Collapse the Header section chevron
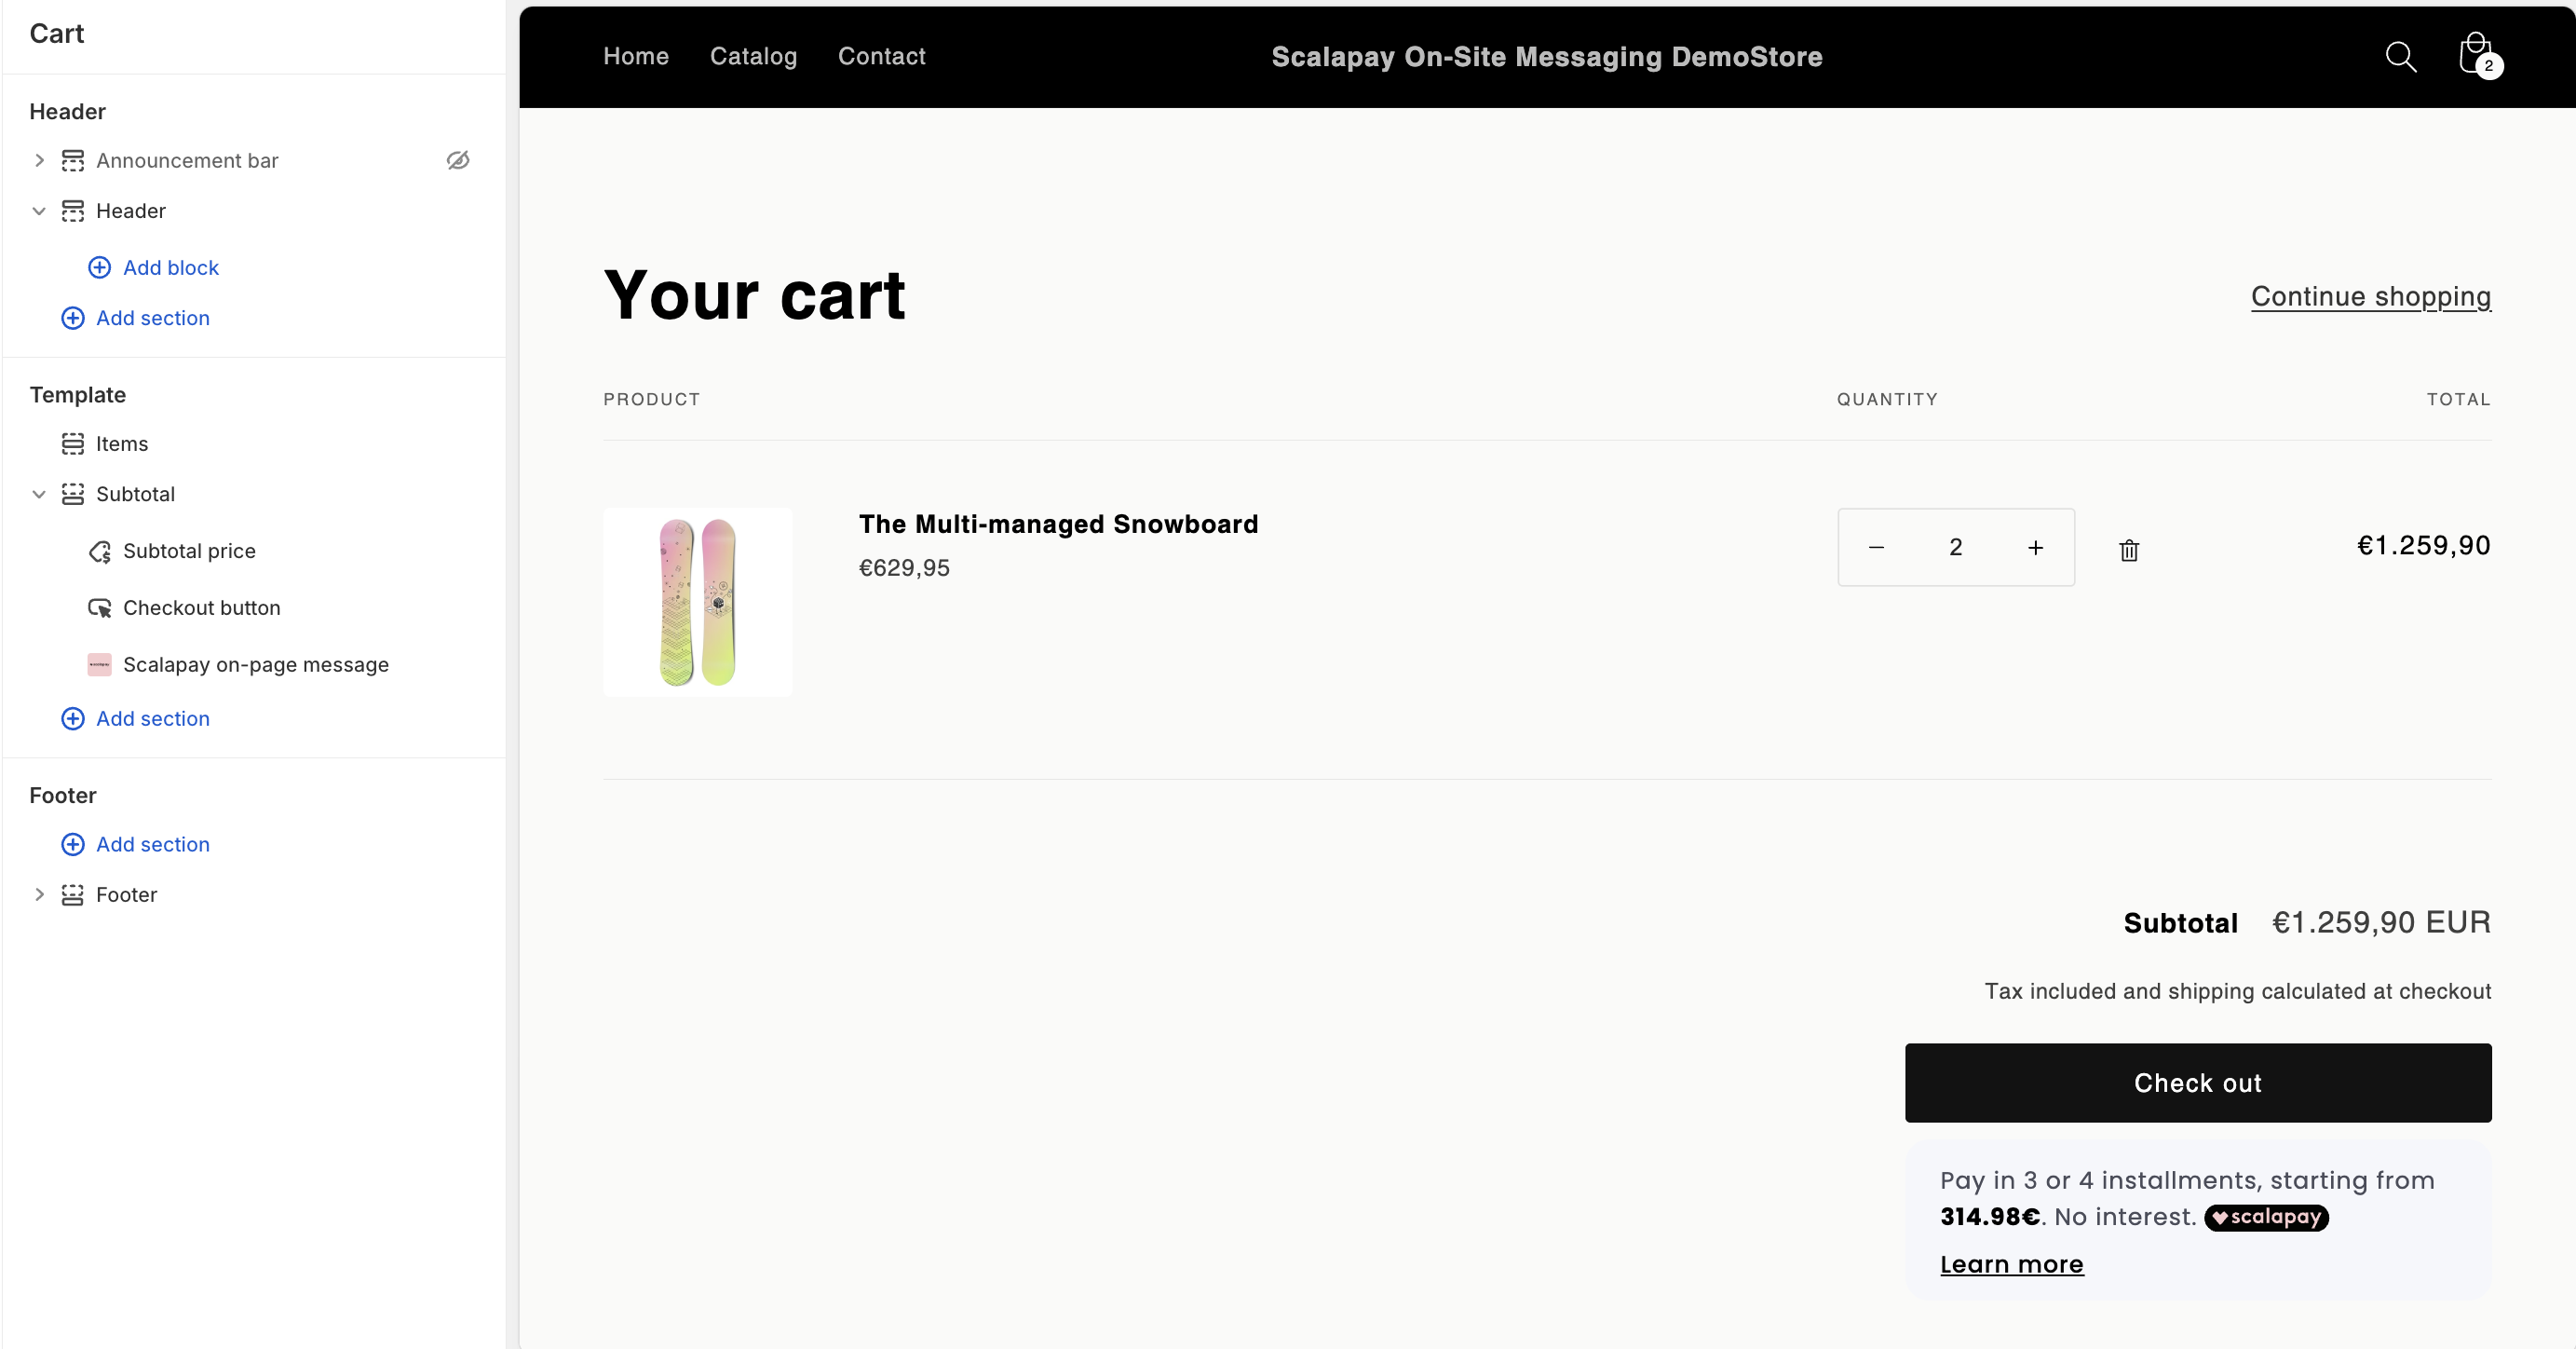Screen dimensions: 2576x1349 (39, 211)
